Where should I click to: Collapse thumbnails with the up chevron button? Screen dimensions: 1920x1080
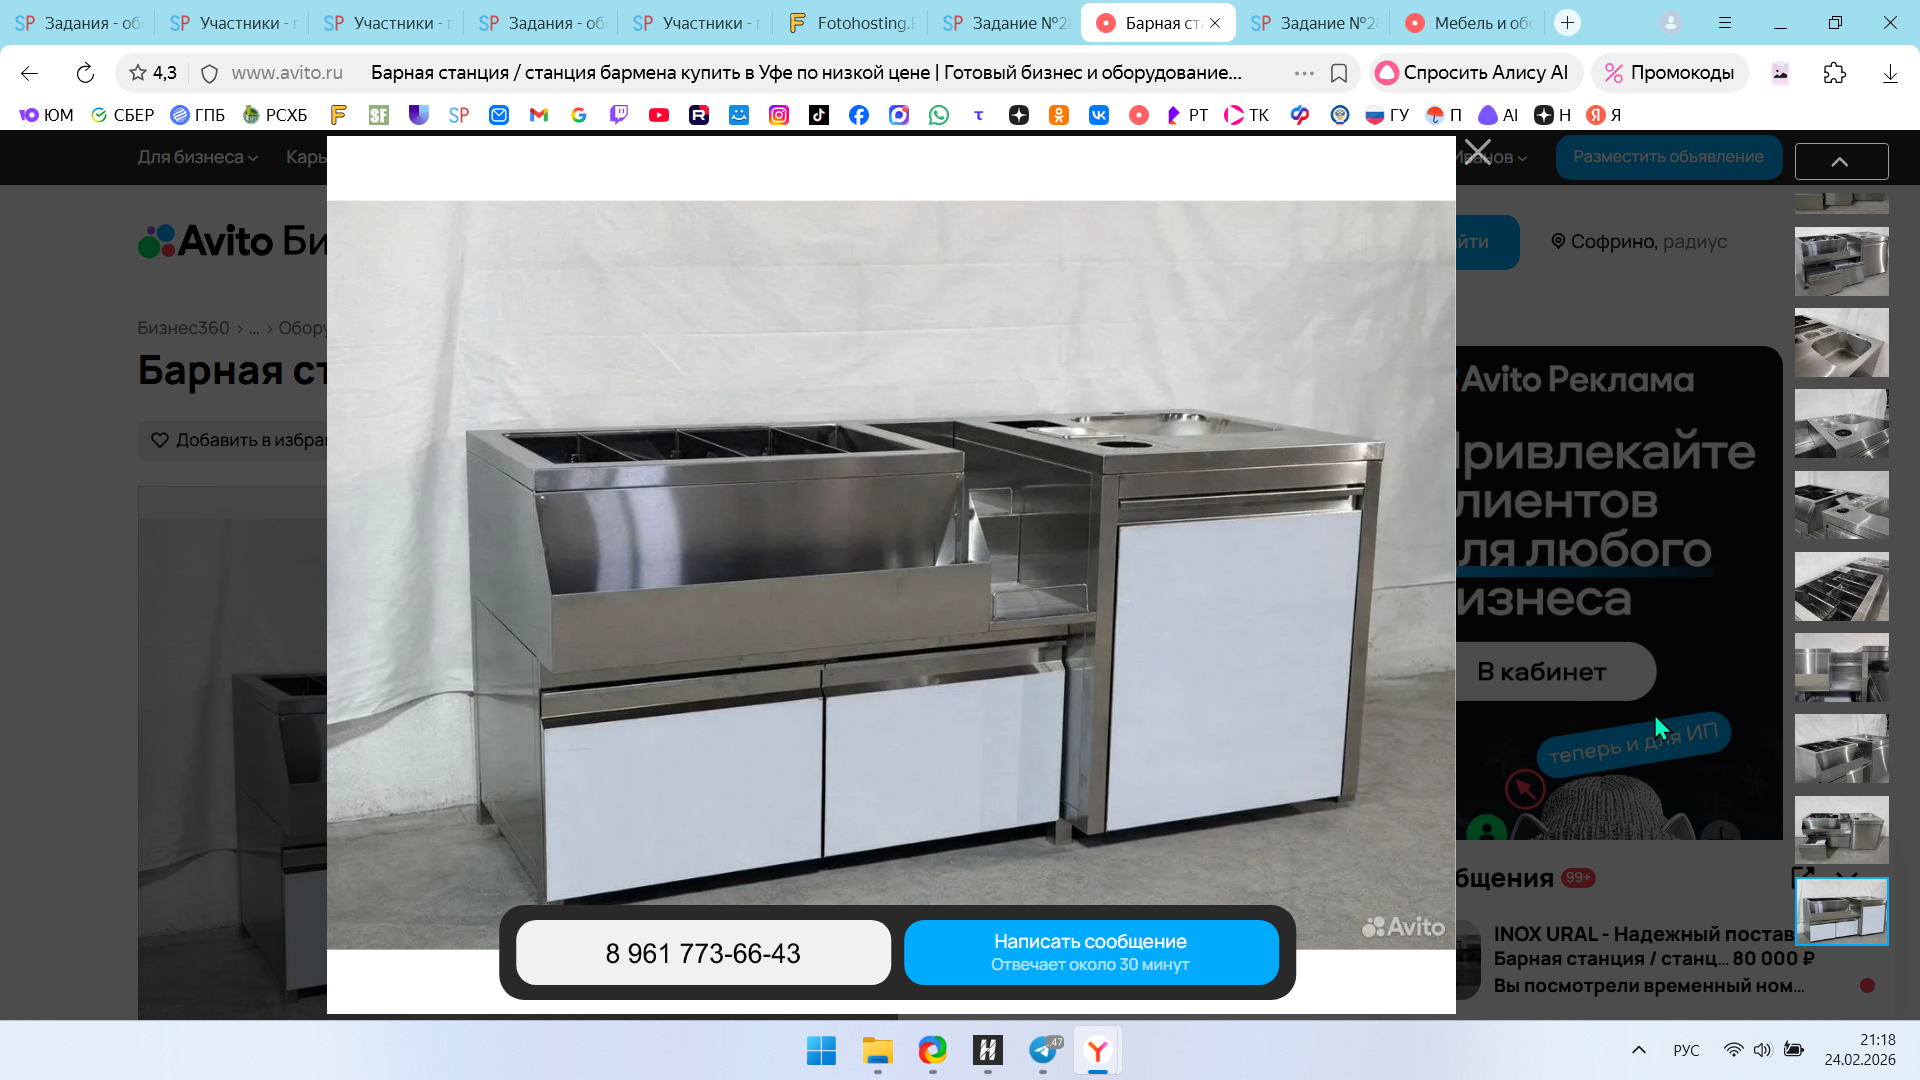[x=1840, y=161]
